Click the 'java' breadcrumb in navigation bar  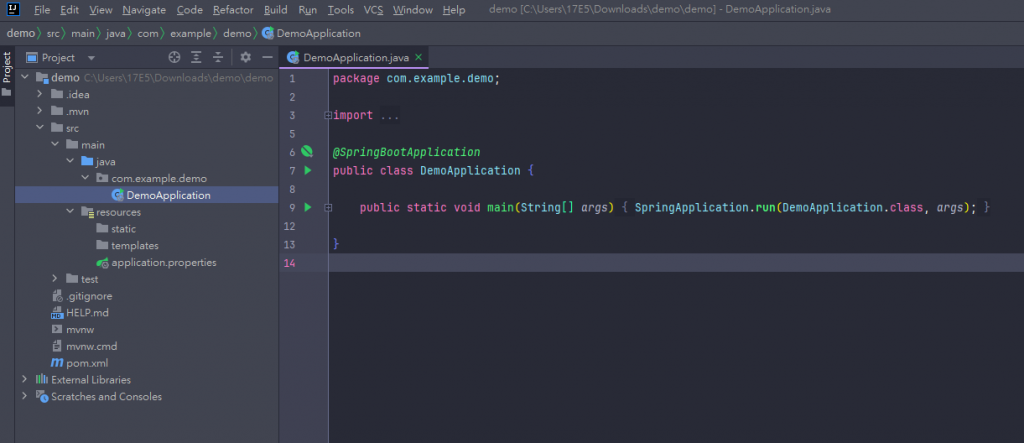coord(116,33)
